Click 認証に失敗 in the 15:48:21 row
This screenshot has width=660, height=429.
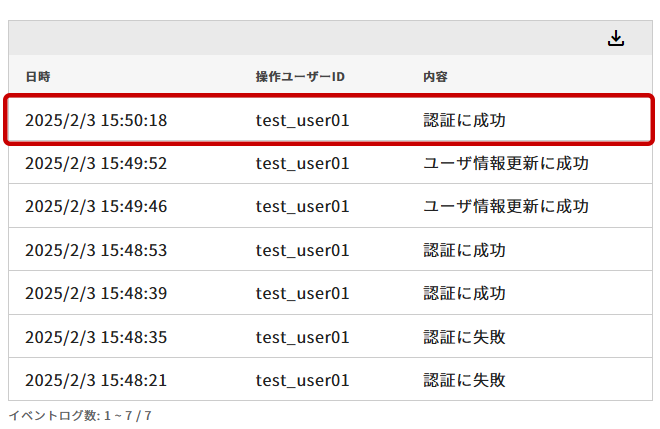(x=464, y=380)
